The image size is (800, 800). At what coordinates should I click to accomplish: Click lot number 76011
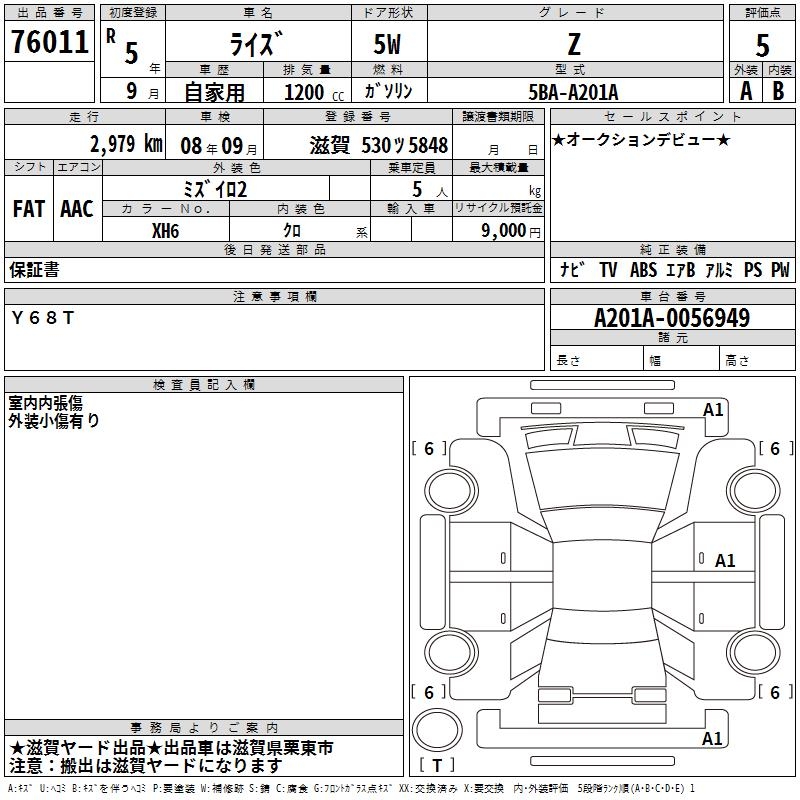click(x=49, y=42)
